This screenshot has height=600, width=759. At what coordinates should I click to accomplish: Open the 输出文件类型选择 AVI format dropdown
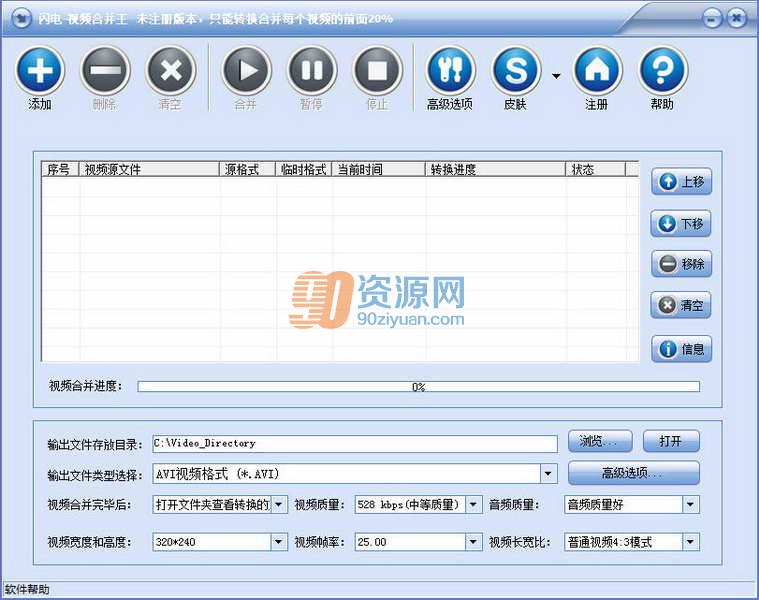click(x=548, y=474)
